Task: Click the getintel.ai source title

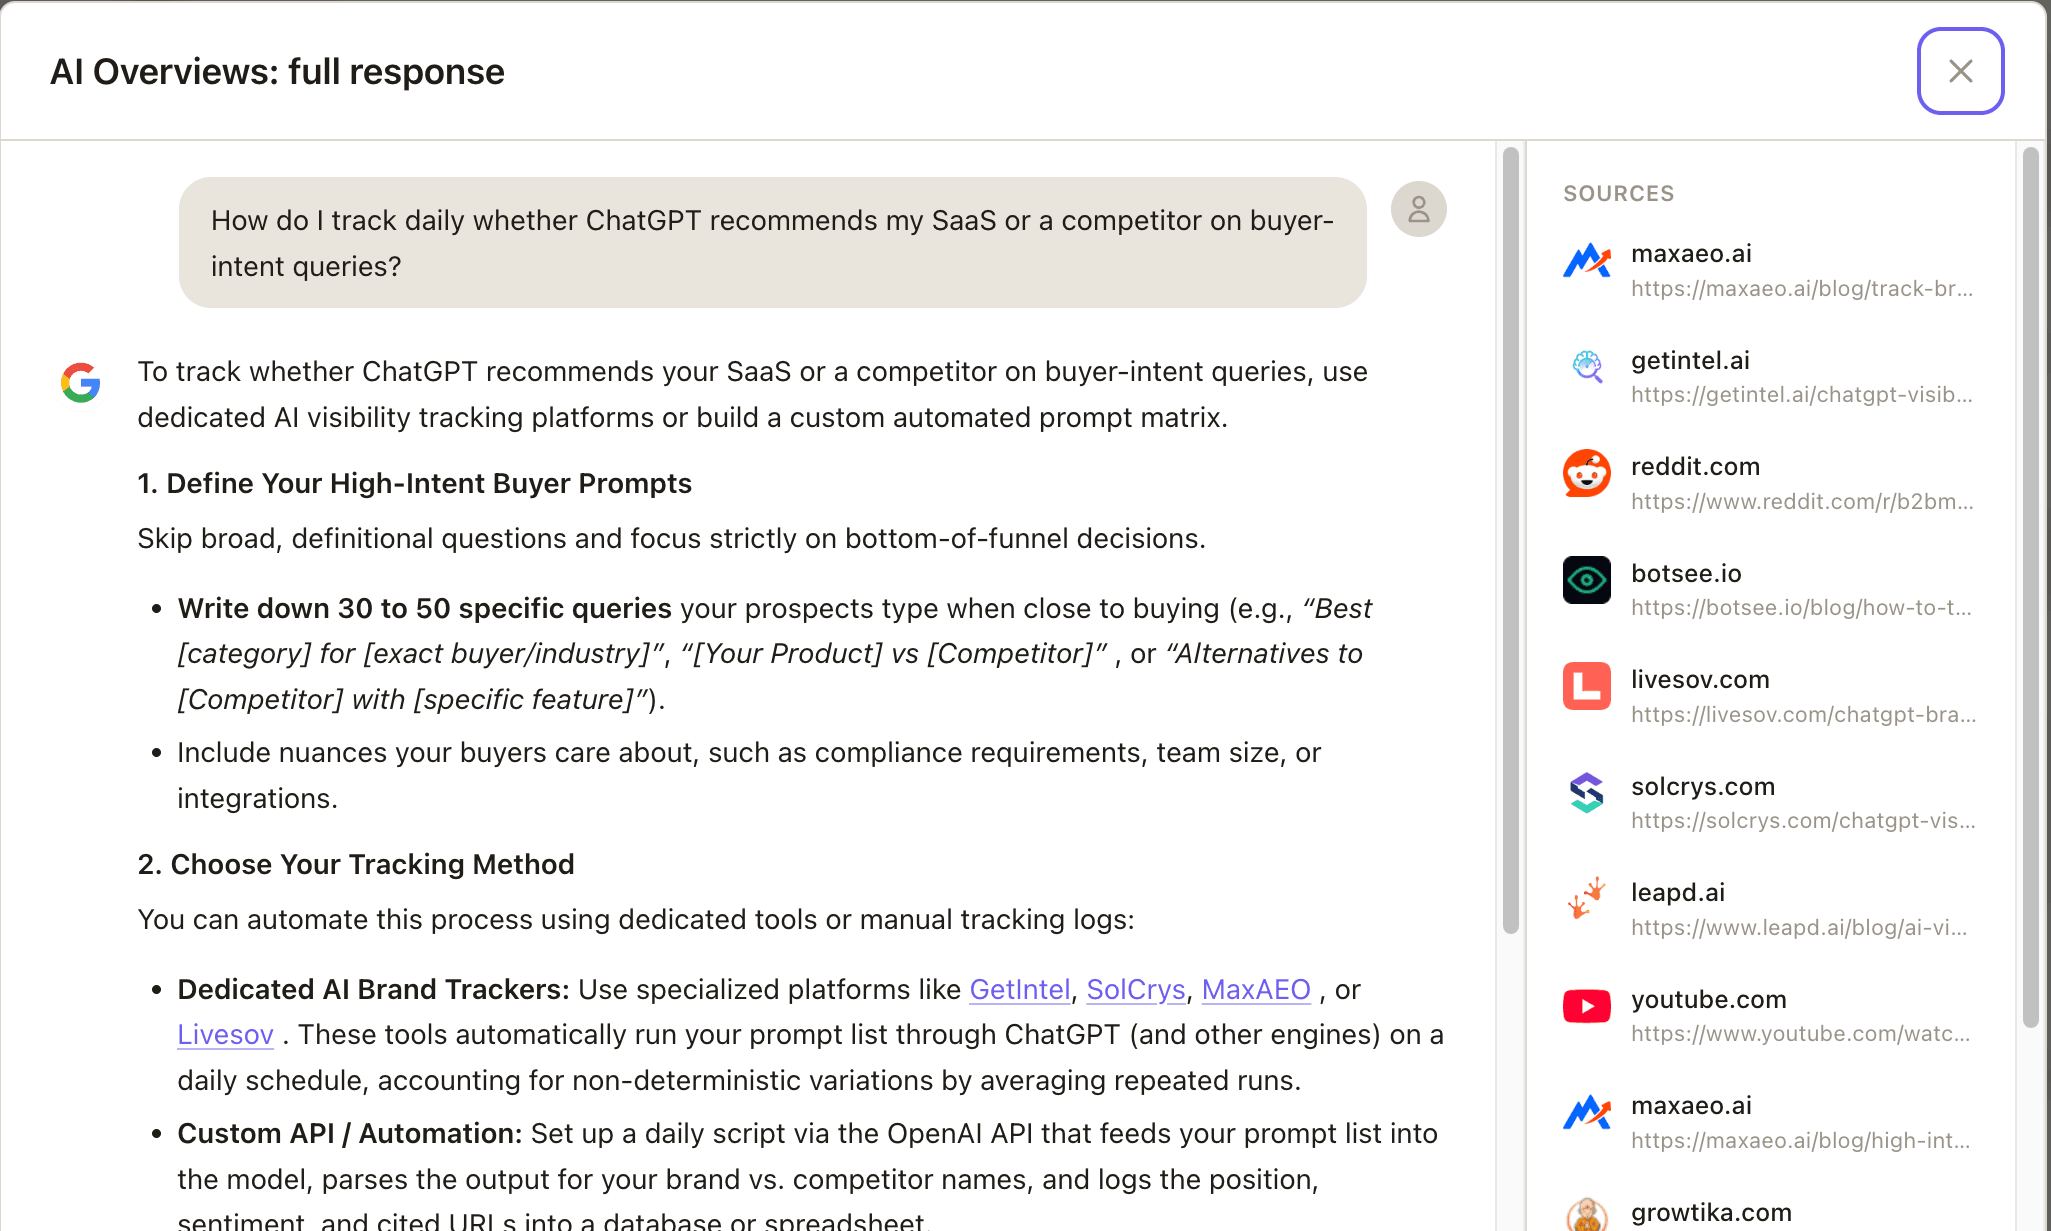Action: [x=1690, y=360]
